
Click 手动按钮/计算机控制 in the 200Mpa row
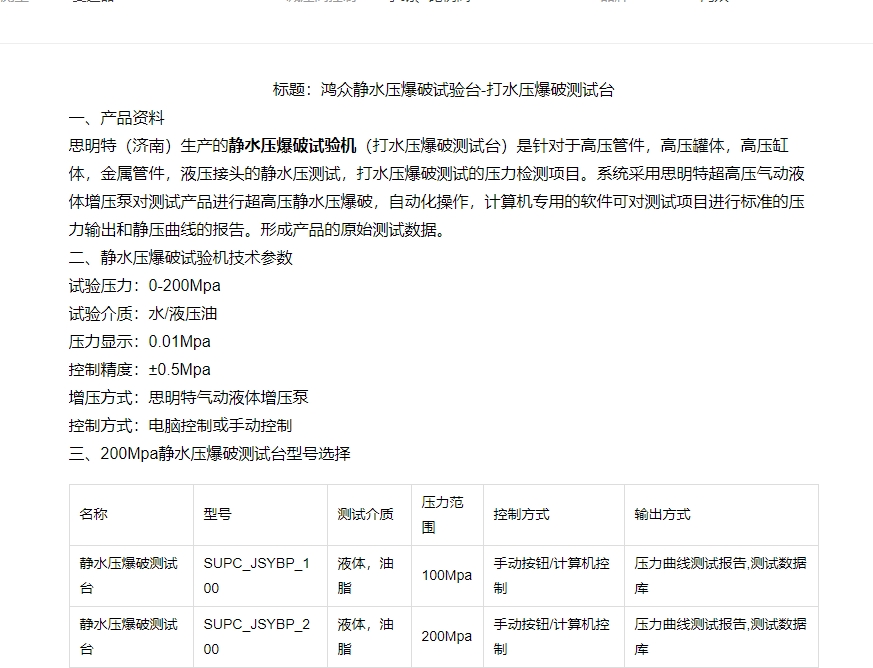point(554,637)
